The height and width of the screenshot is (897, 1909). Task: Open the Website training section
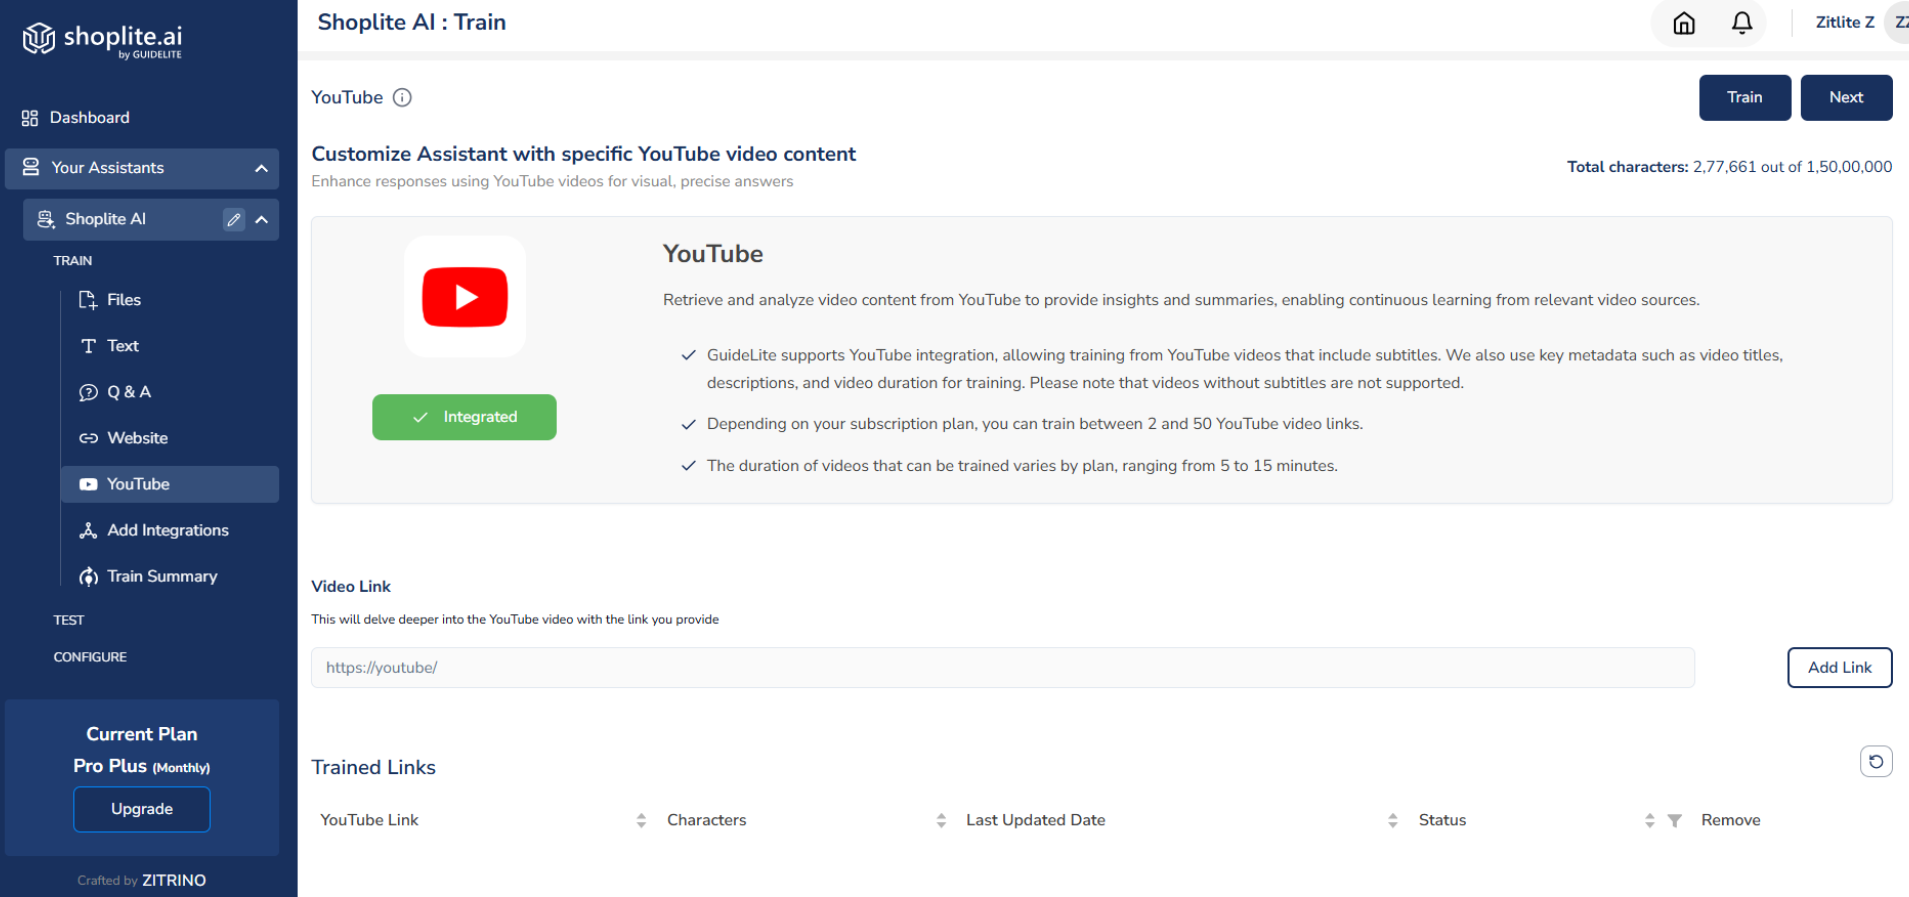point(137,438)
